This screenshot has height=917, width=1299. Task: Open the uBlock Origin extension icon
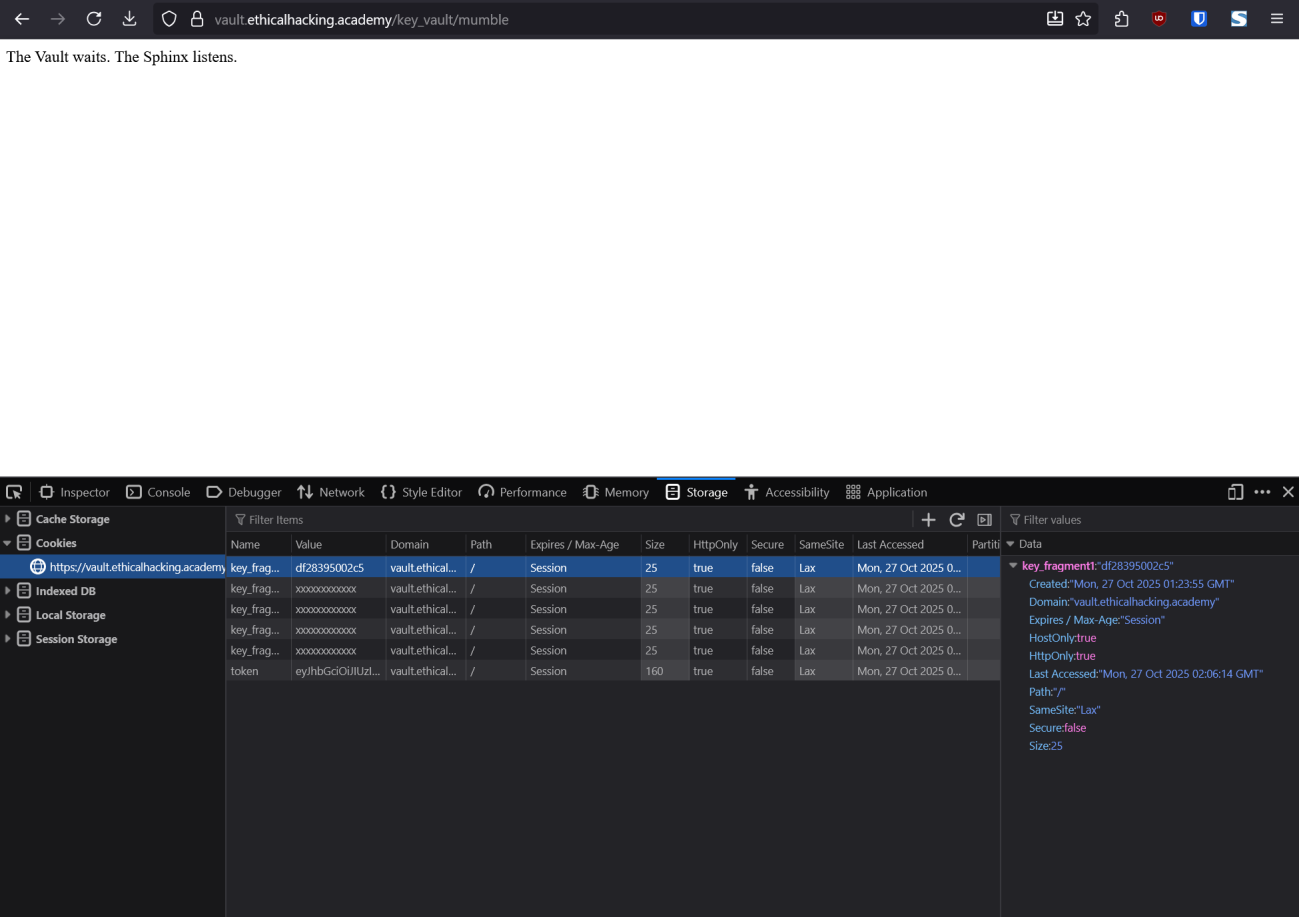pyautogui.click(x=1159, y=19)
